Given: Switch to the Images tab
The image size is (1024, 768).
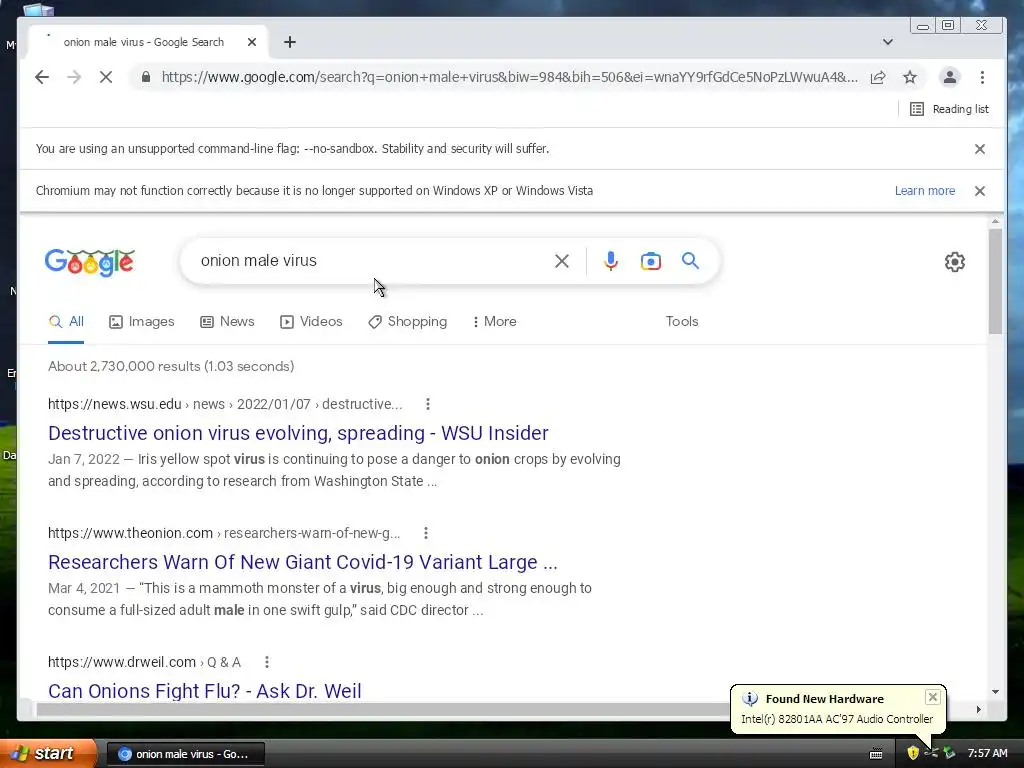Looking at the screenshot, I should 142,321.
